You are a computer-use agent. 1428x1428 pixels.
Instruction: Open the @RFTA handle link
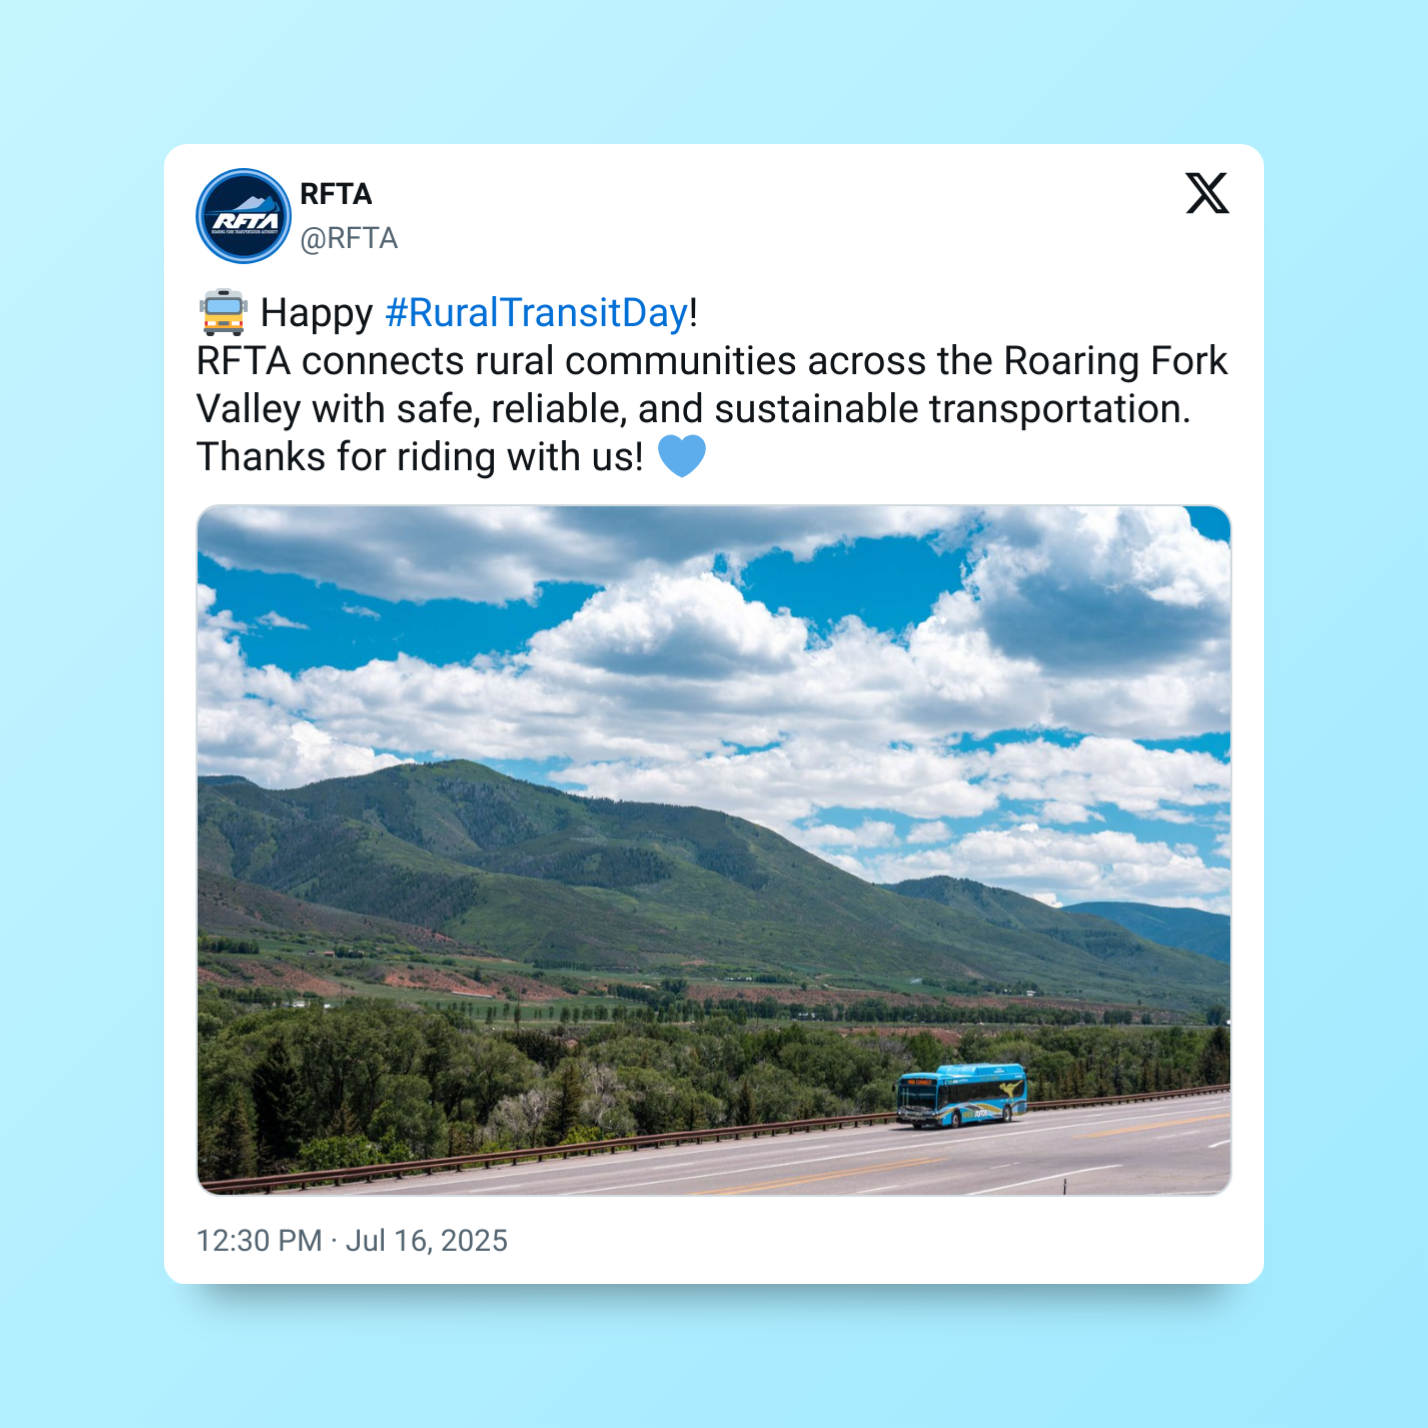click(349, 238)
